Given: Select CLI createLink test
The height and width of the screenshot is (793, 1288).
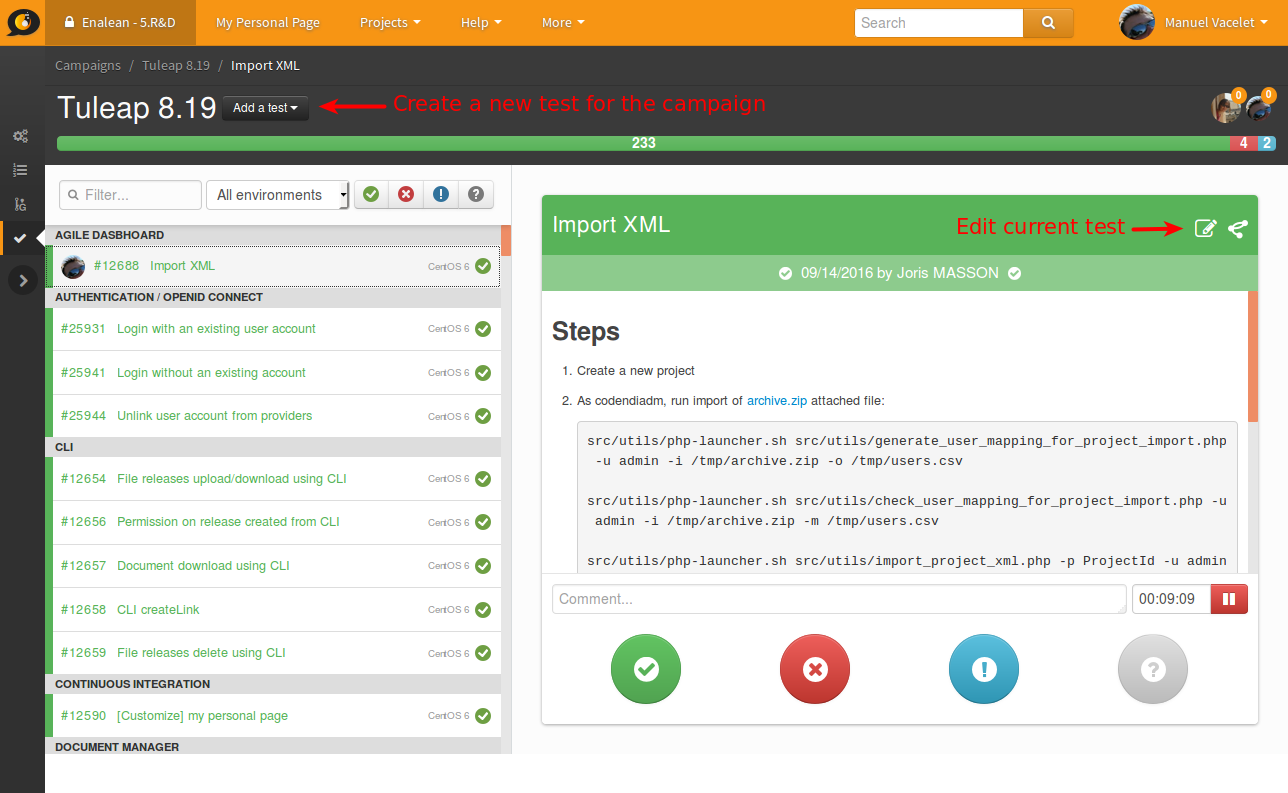Looking at the screenshot, I should click(274, 609).
